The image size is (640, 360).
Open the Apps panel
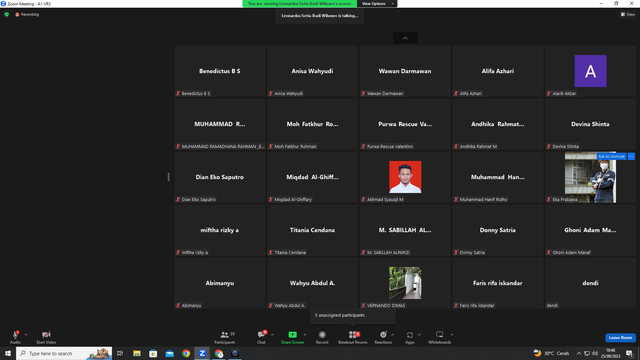tap(409, 337)
